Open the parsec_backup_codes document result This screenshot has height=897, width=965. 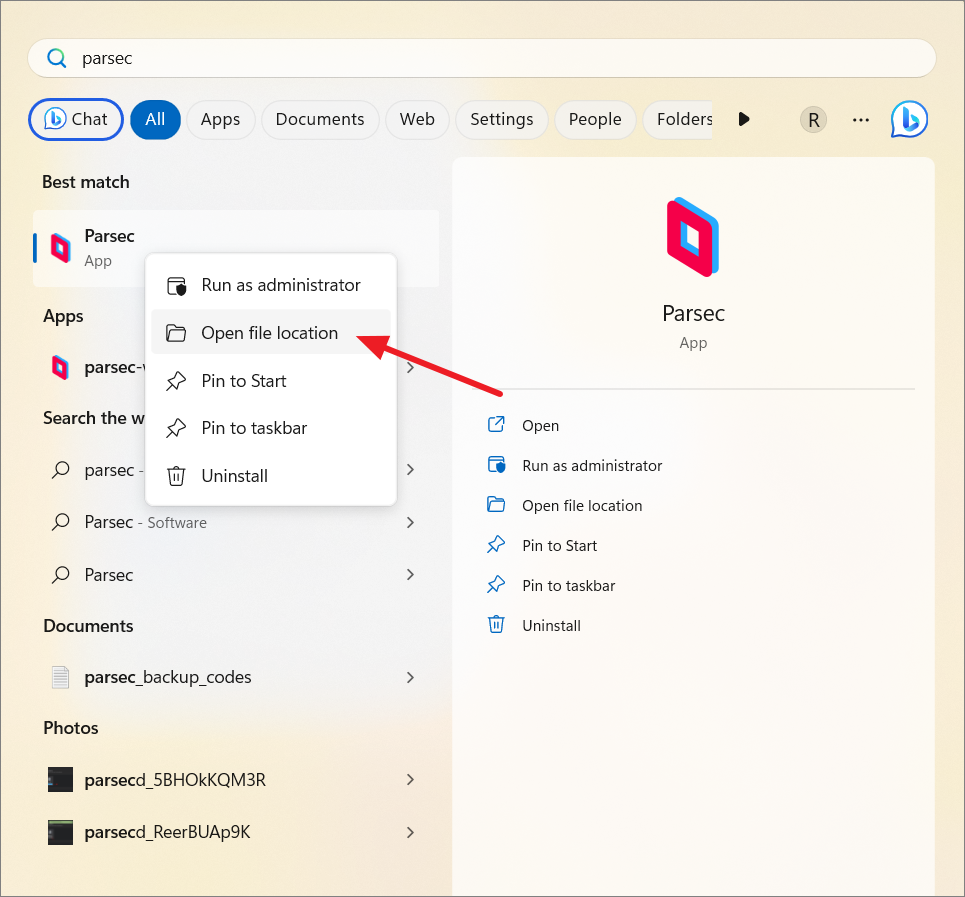click(x=236, y=677)
